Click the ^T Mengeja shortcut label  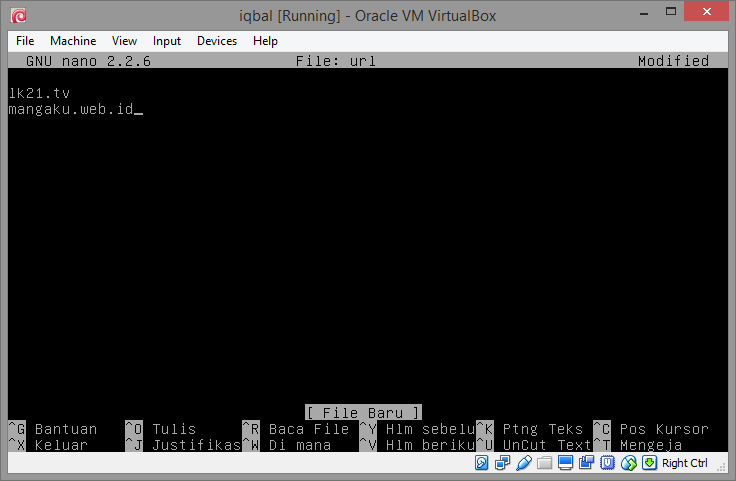click(x=637, y=445)
